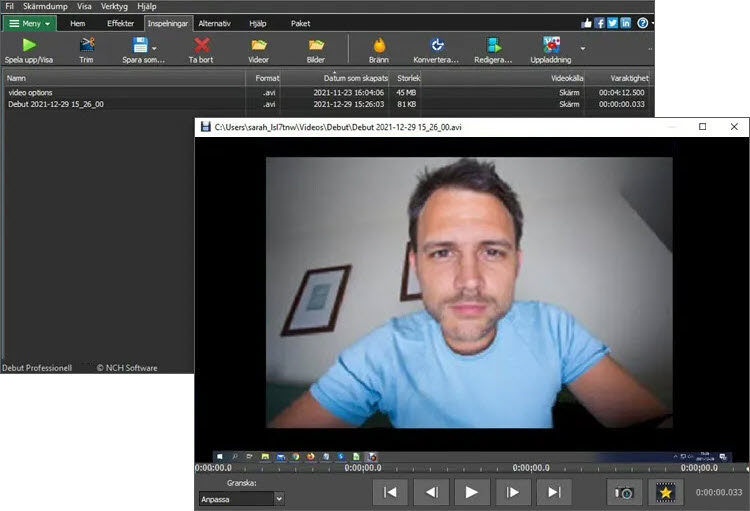Open the Visa menu

[x=84, y=6]
